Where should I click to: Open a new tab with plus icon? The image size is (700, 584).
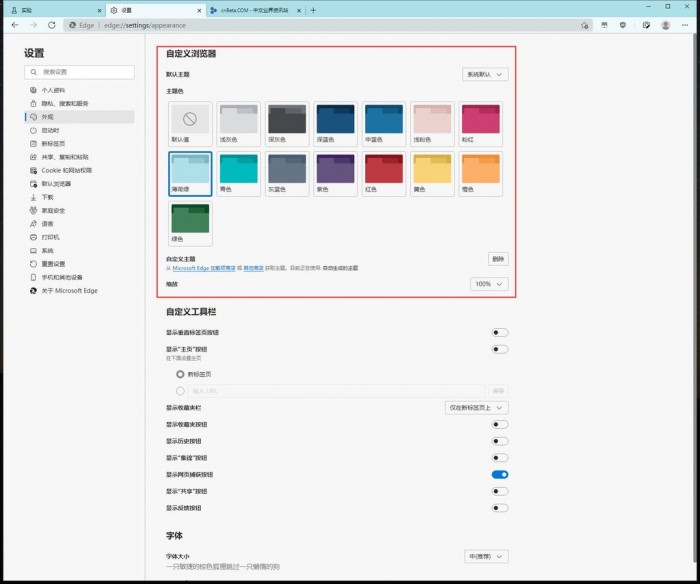pos(313,10)
